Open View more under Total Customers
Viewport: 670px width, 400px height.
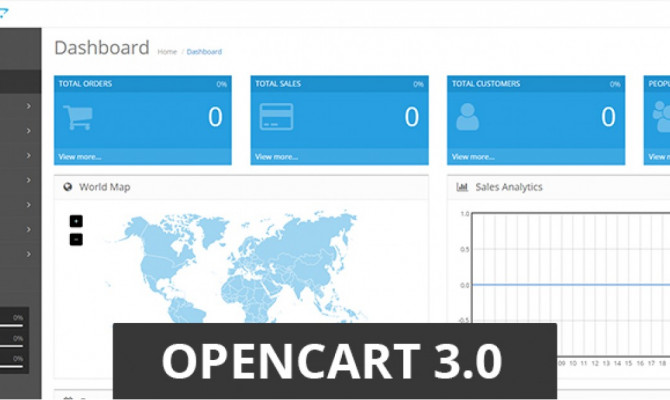[473, 157]
